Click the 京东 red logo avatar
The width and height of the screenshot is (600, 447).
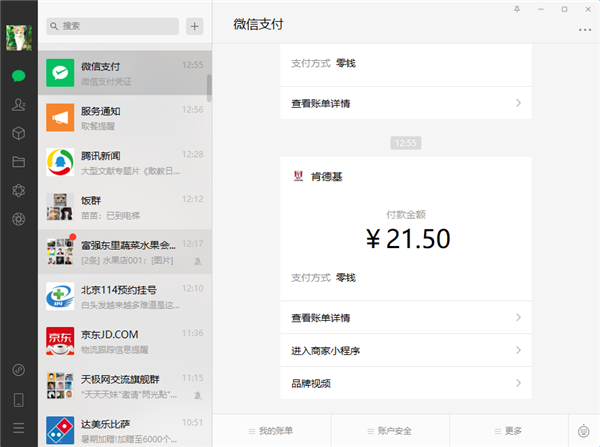pyautogui.click(x=60, y=341)
